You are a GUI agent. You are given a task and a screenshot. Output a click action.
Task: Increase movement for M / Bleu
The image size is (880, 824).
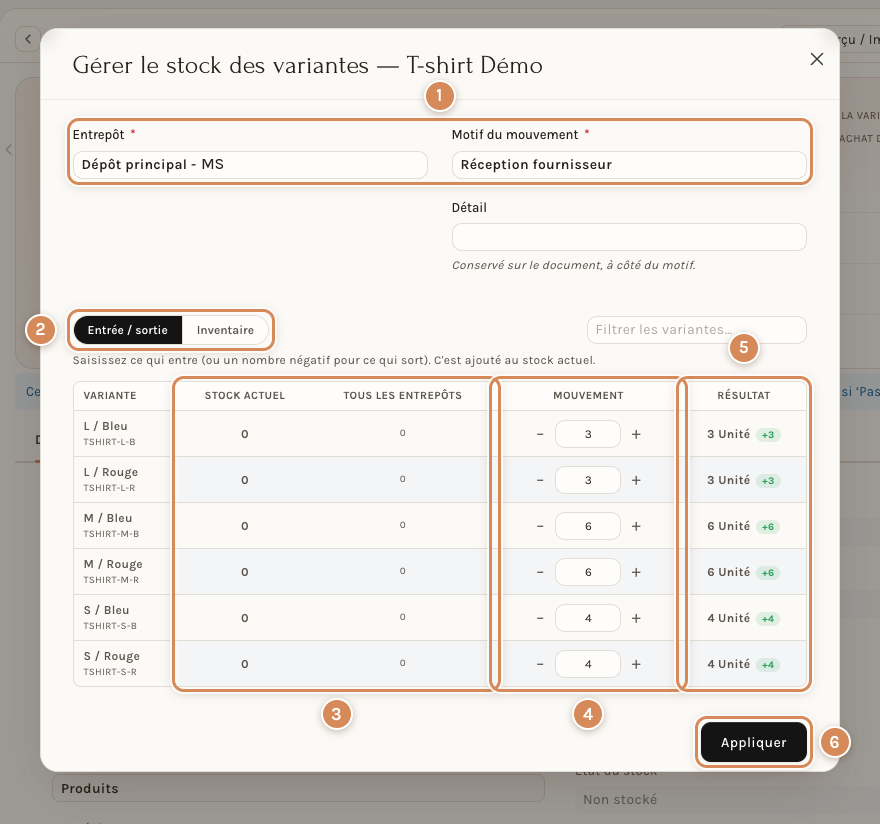pos(636,526)
